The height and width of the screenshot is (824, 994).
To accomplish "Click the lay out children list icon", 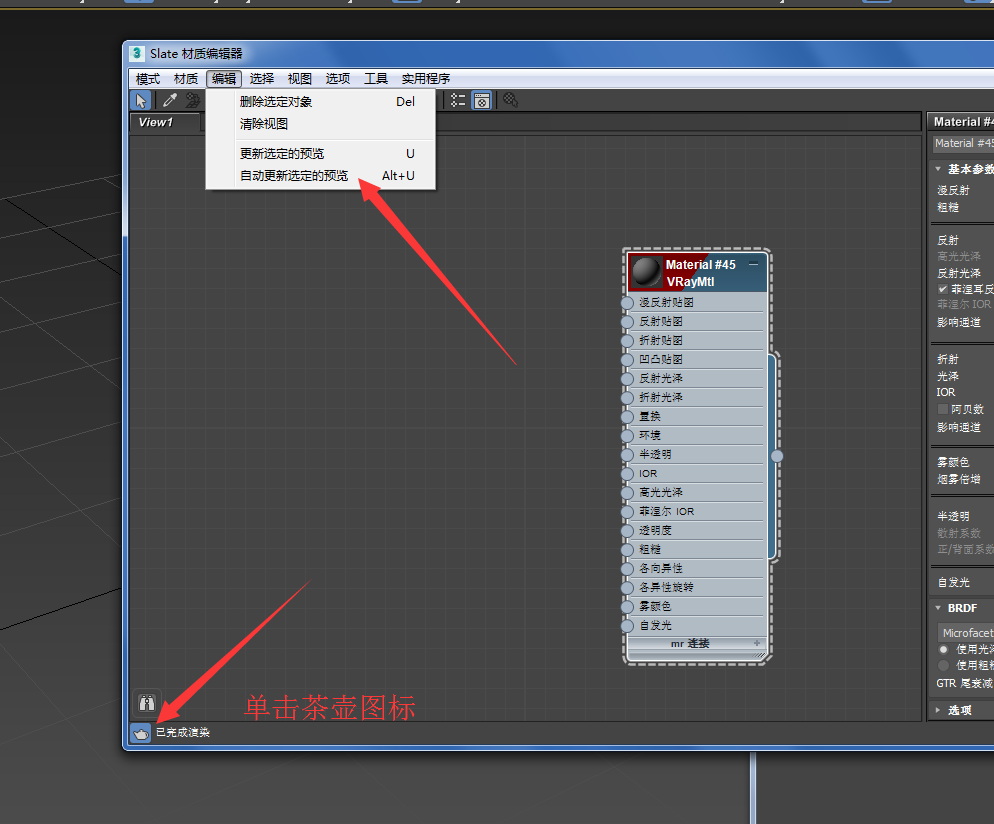I will pyautogui.click(x=458, y=100).
